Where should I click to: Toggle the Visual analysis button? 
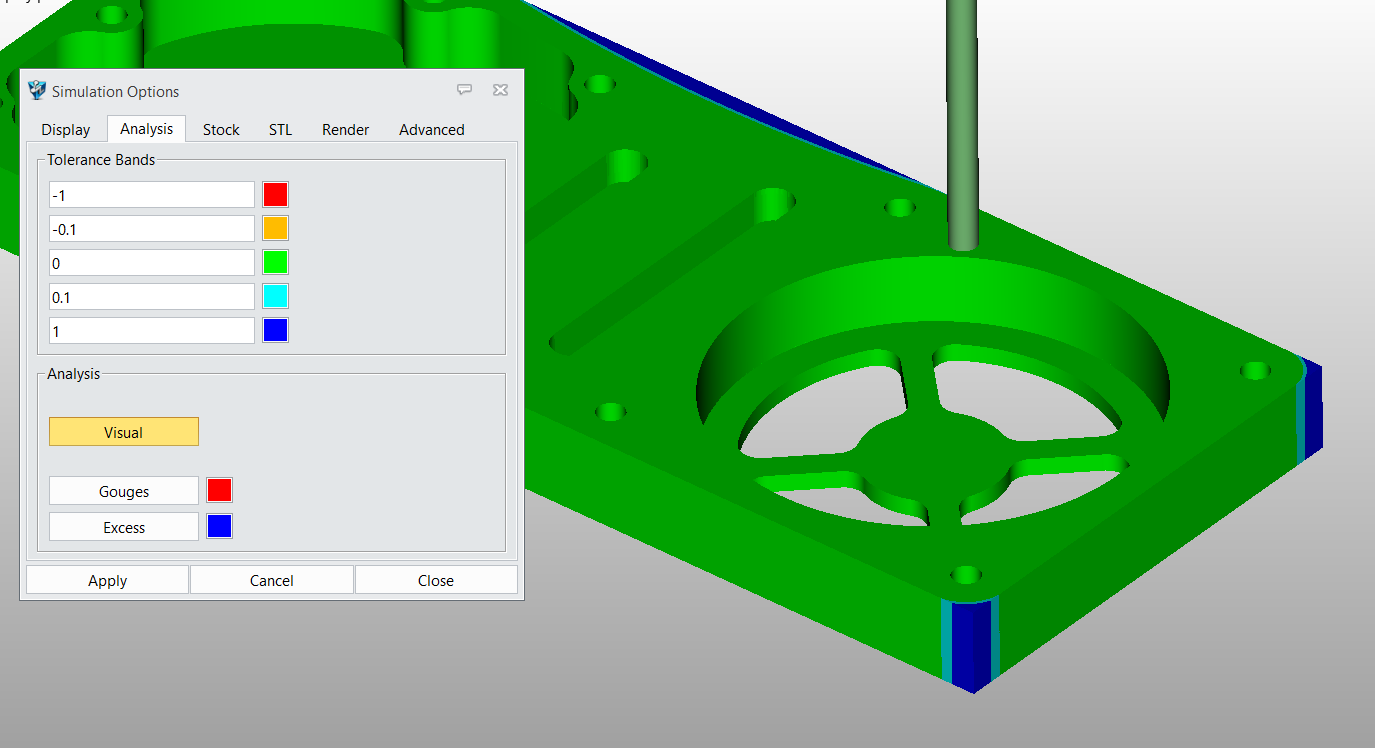(x=124, y=432)
